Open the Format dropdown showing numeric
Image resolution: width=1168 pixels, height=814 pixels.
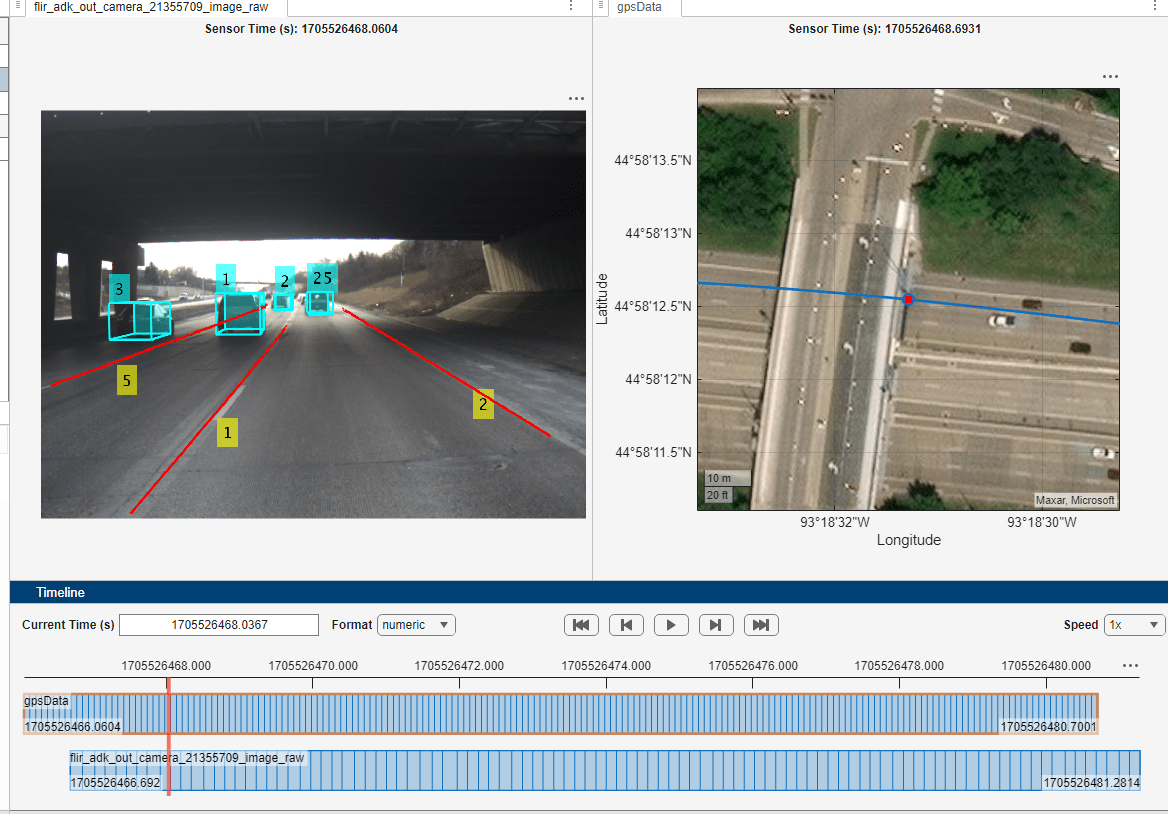pyautogui.click(x=416, y=624)
